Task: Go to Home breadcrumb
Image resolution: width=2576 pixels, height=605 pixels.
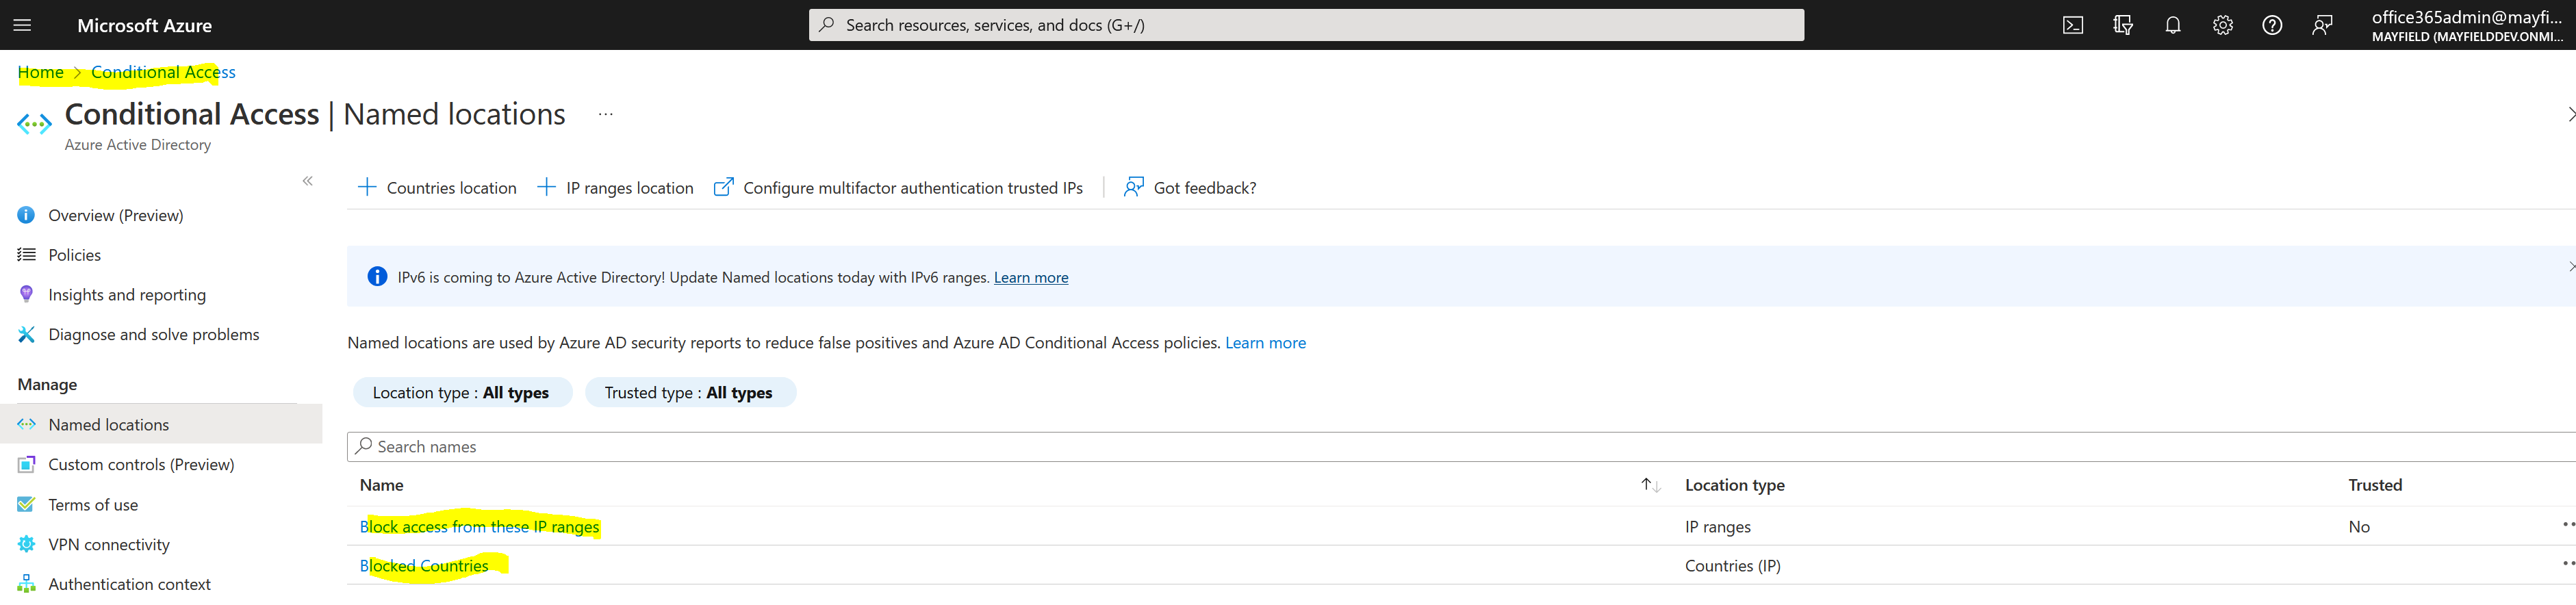Action: click(40, 72)
